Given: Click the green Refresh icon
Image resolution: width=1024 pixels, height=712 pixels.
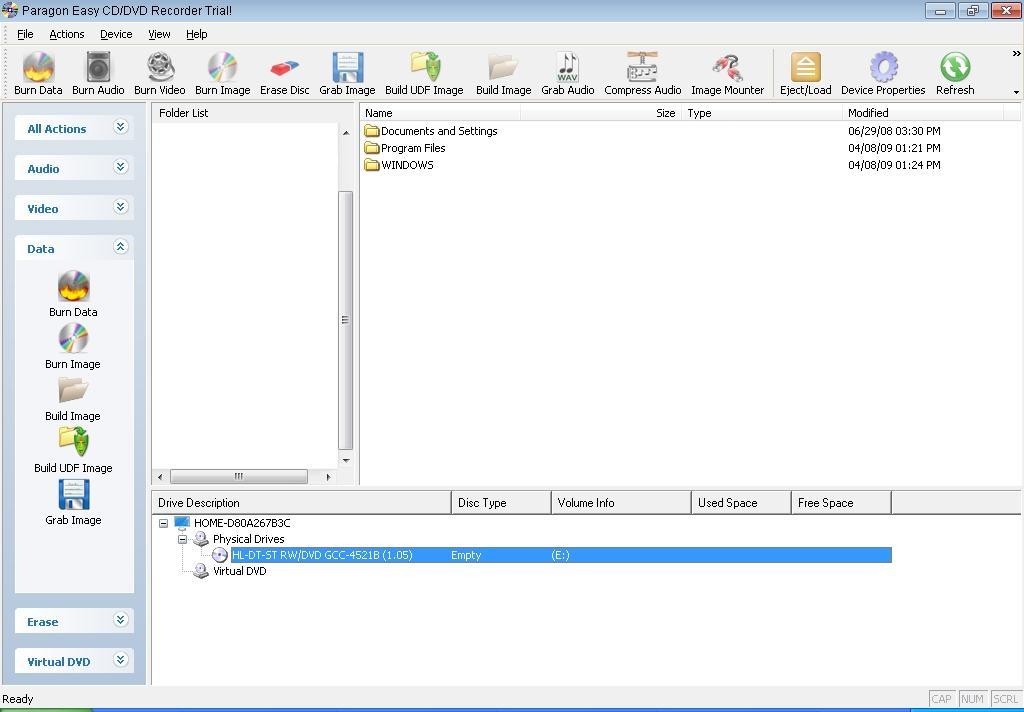Looking at the screenshot, I should click(x=955, y=67).
